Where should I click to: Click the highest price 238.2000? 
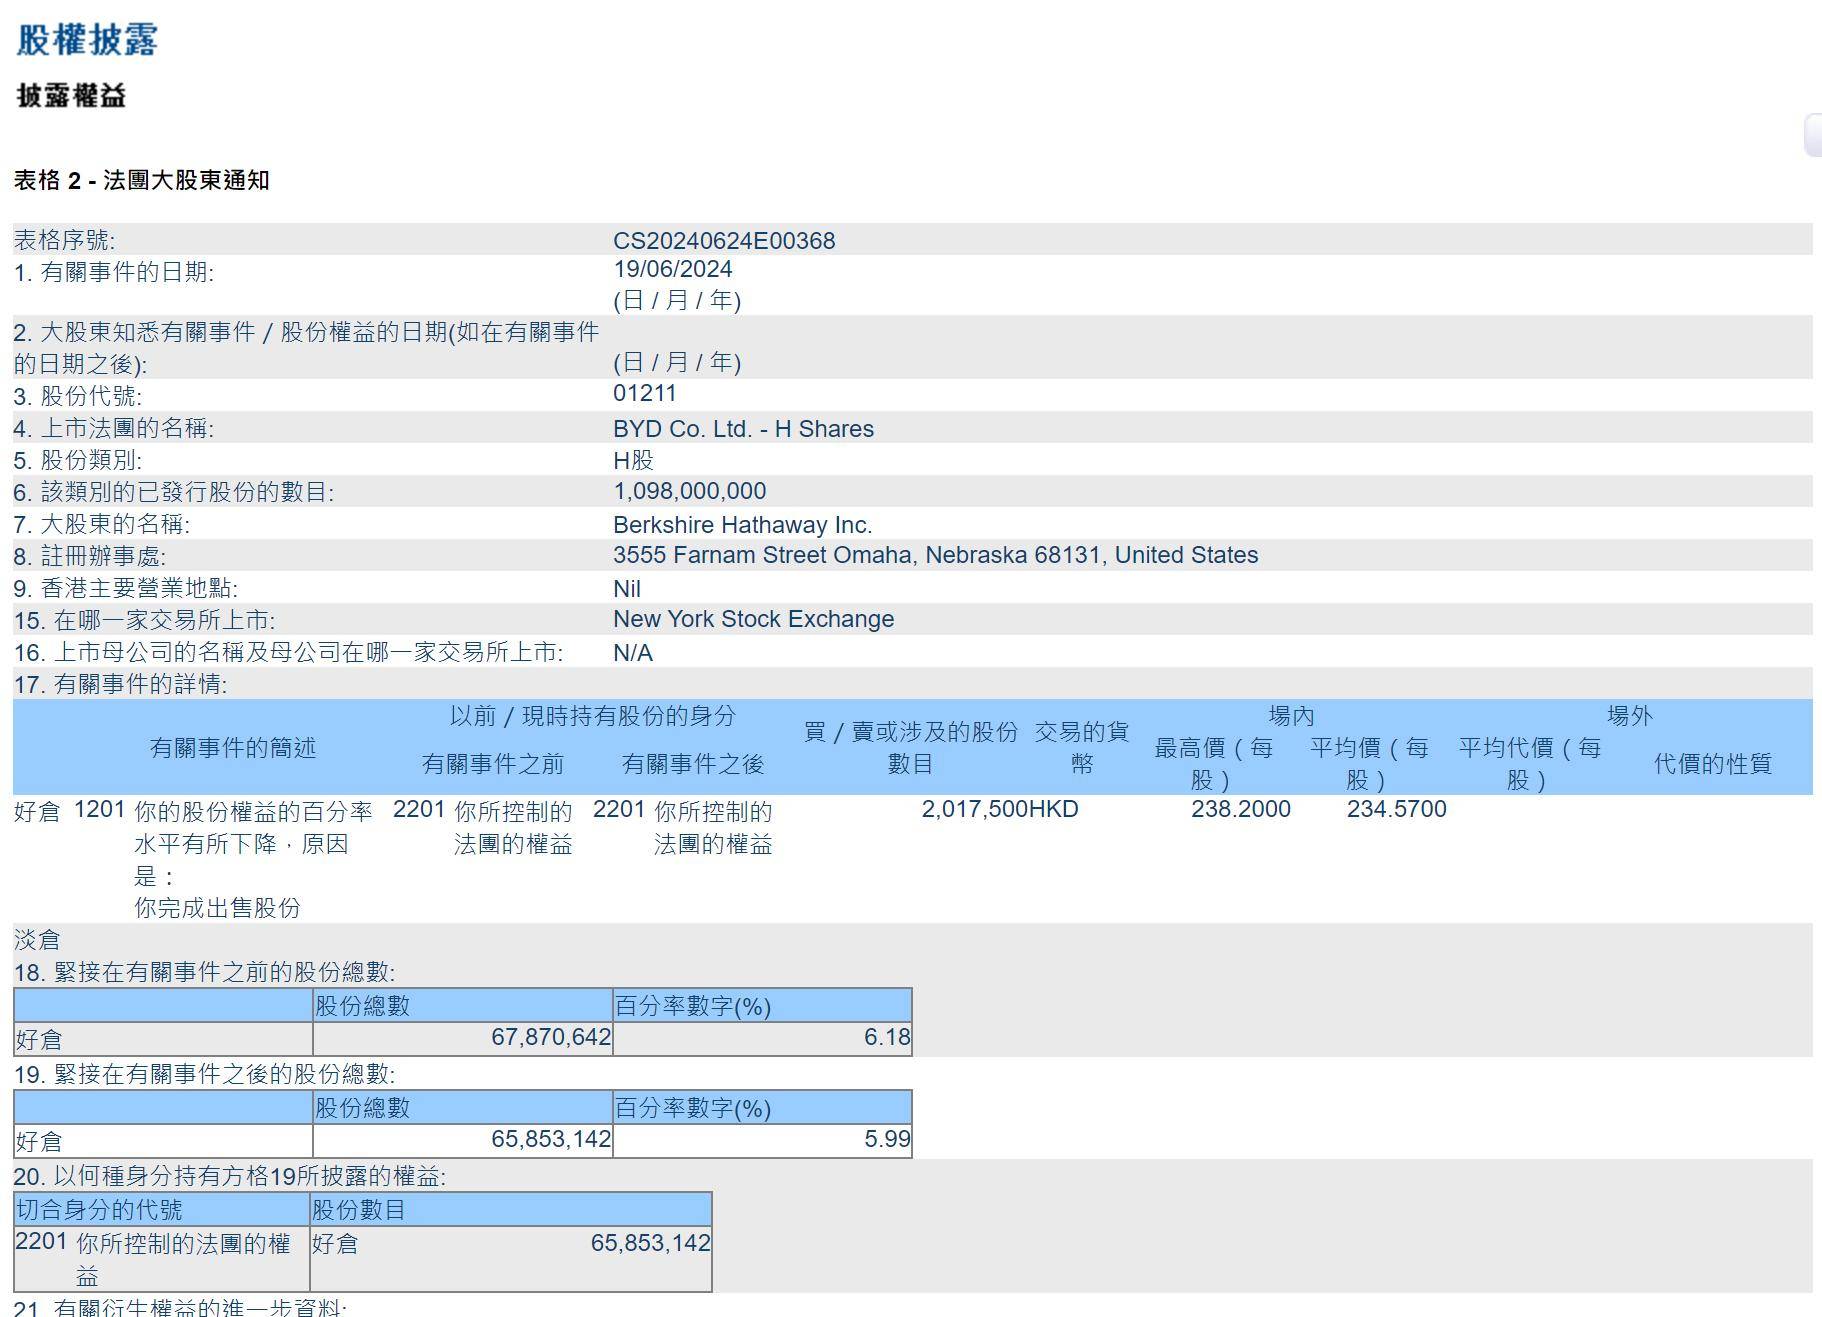click(x=1240, y=809)
